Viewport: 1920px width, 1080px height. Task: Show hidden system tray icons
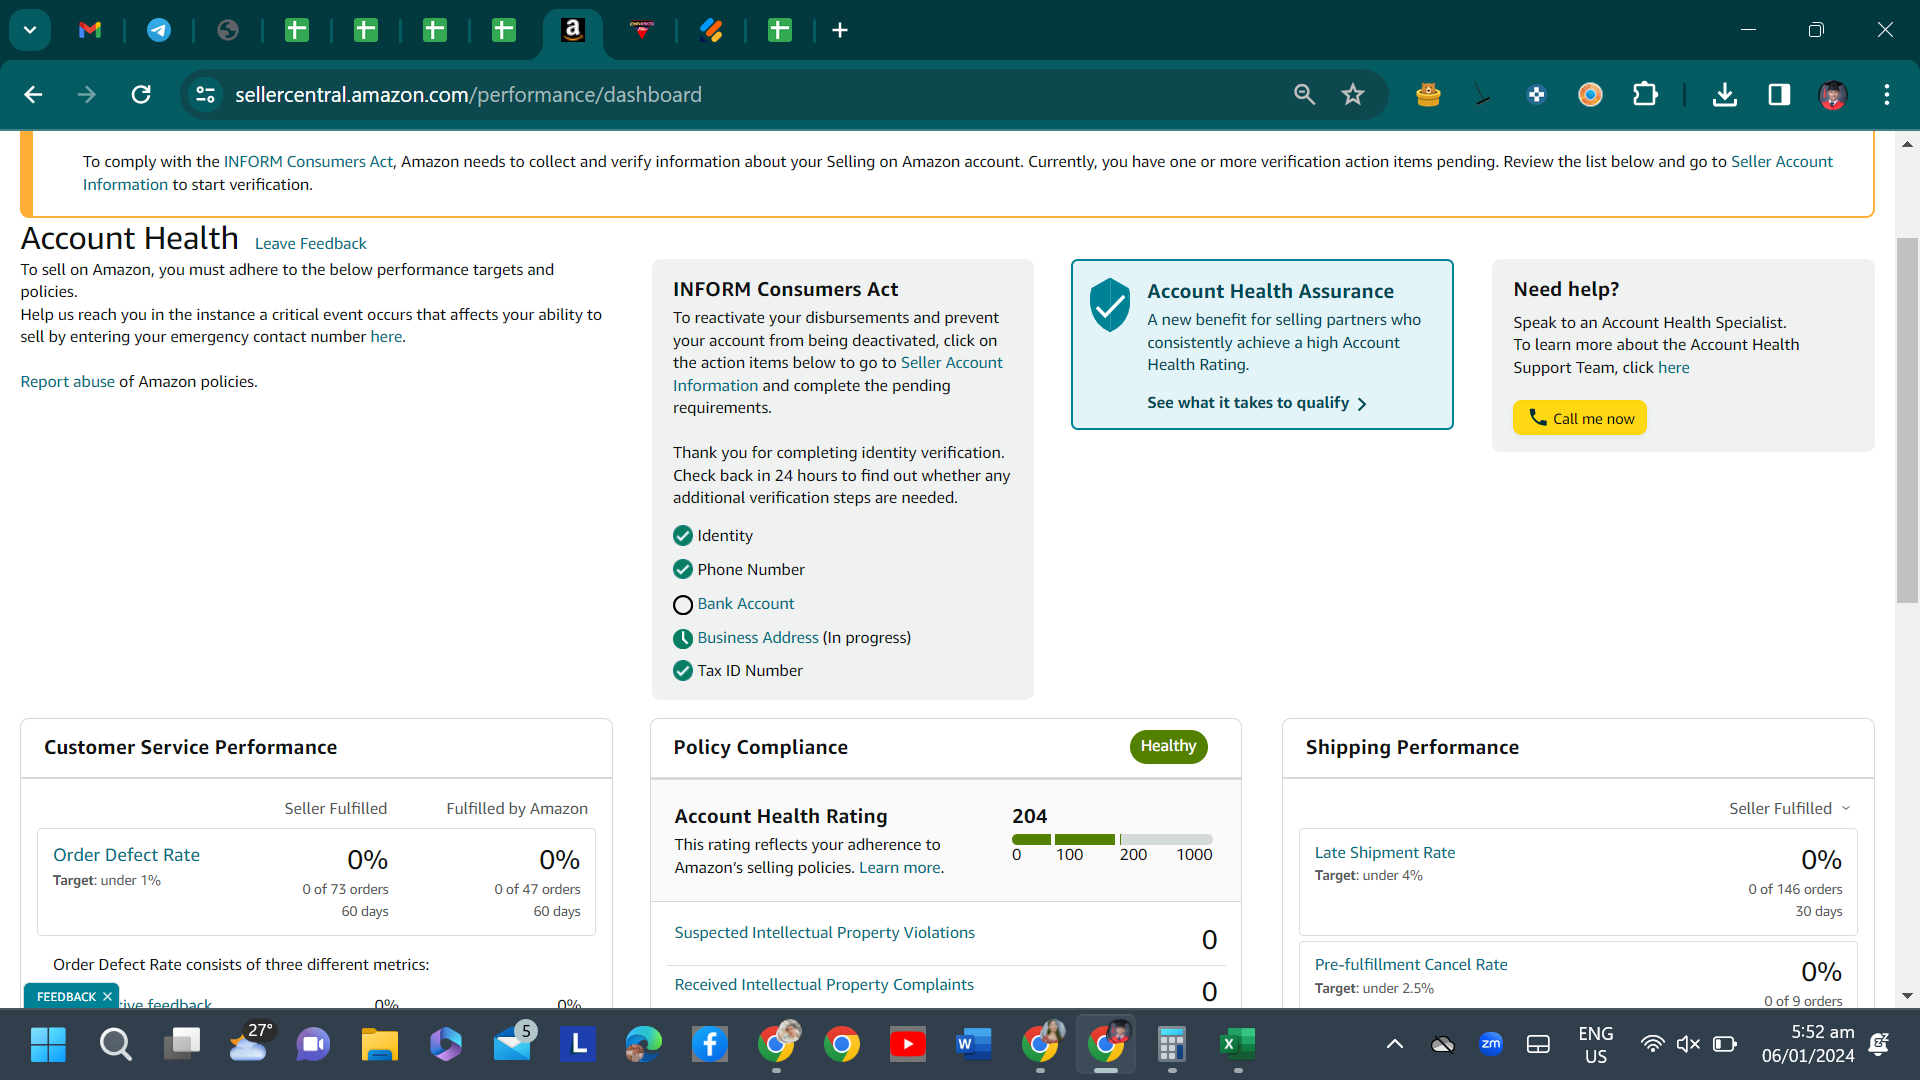click(x=1394, y=1045)
